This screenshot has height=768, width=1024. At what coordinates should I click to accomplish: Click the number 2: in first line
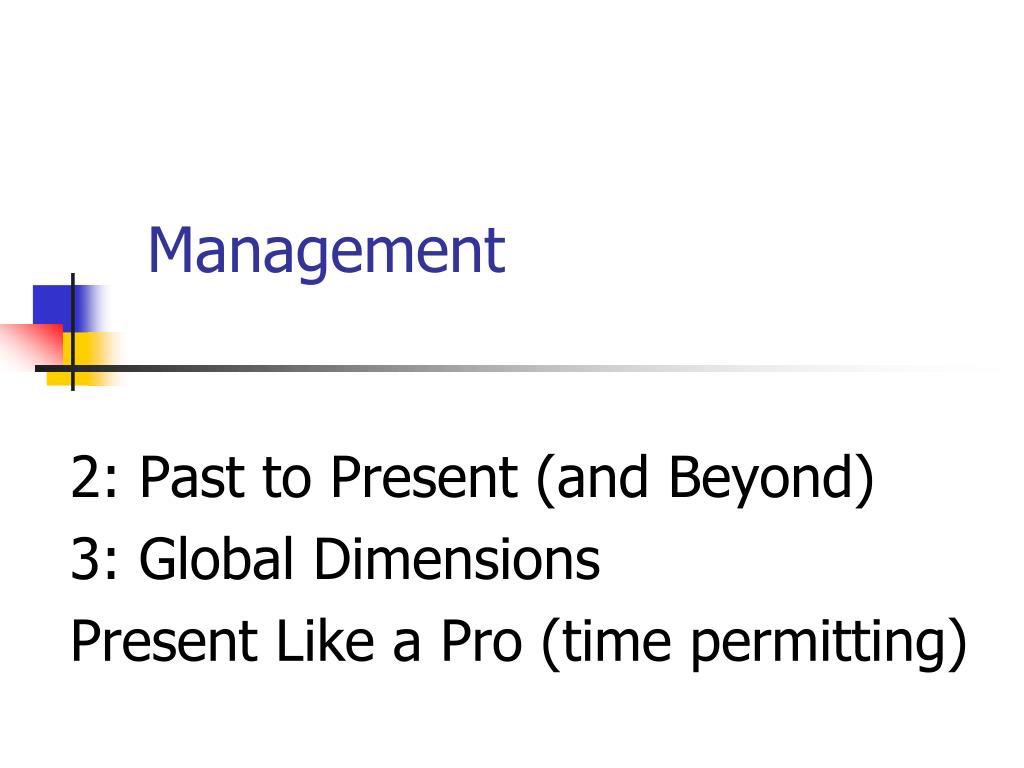click(95, 477)
